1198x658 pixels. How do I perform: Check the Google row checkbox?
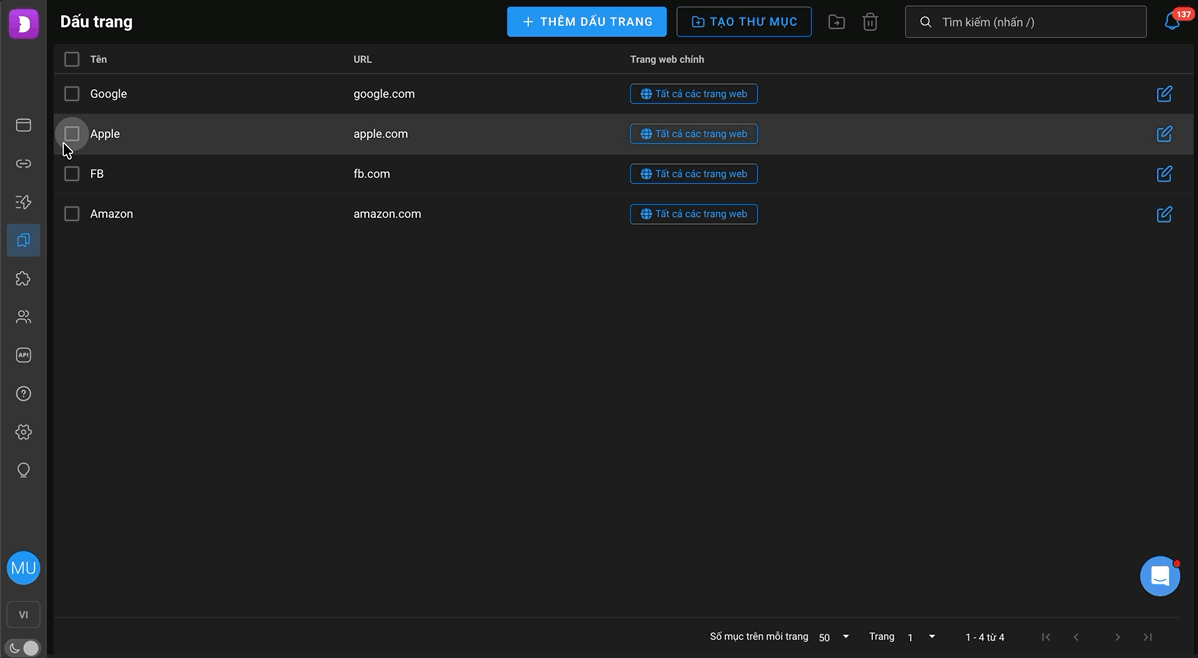click(x=72, y=94)
